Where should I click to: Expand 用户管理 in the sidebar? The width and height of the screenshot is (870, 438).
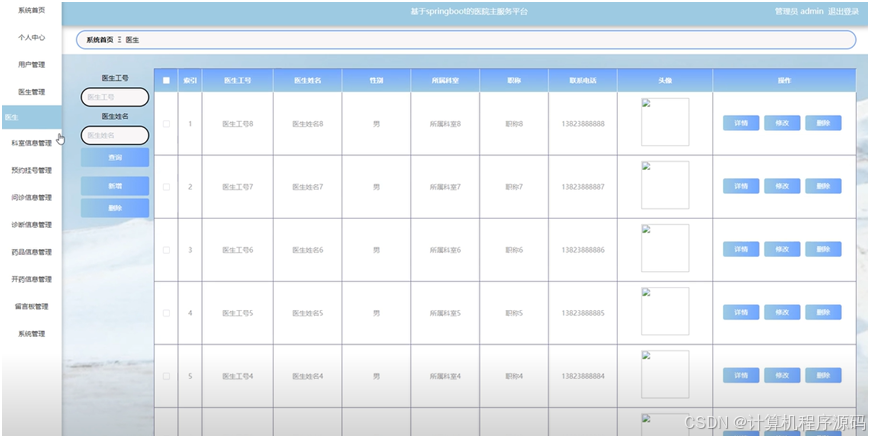pyautogui.click(x=31, y=64)
